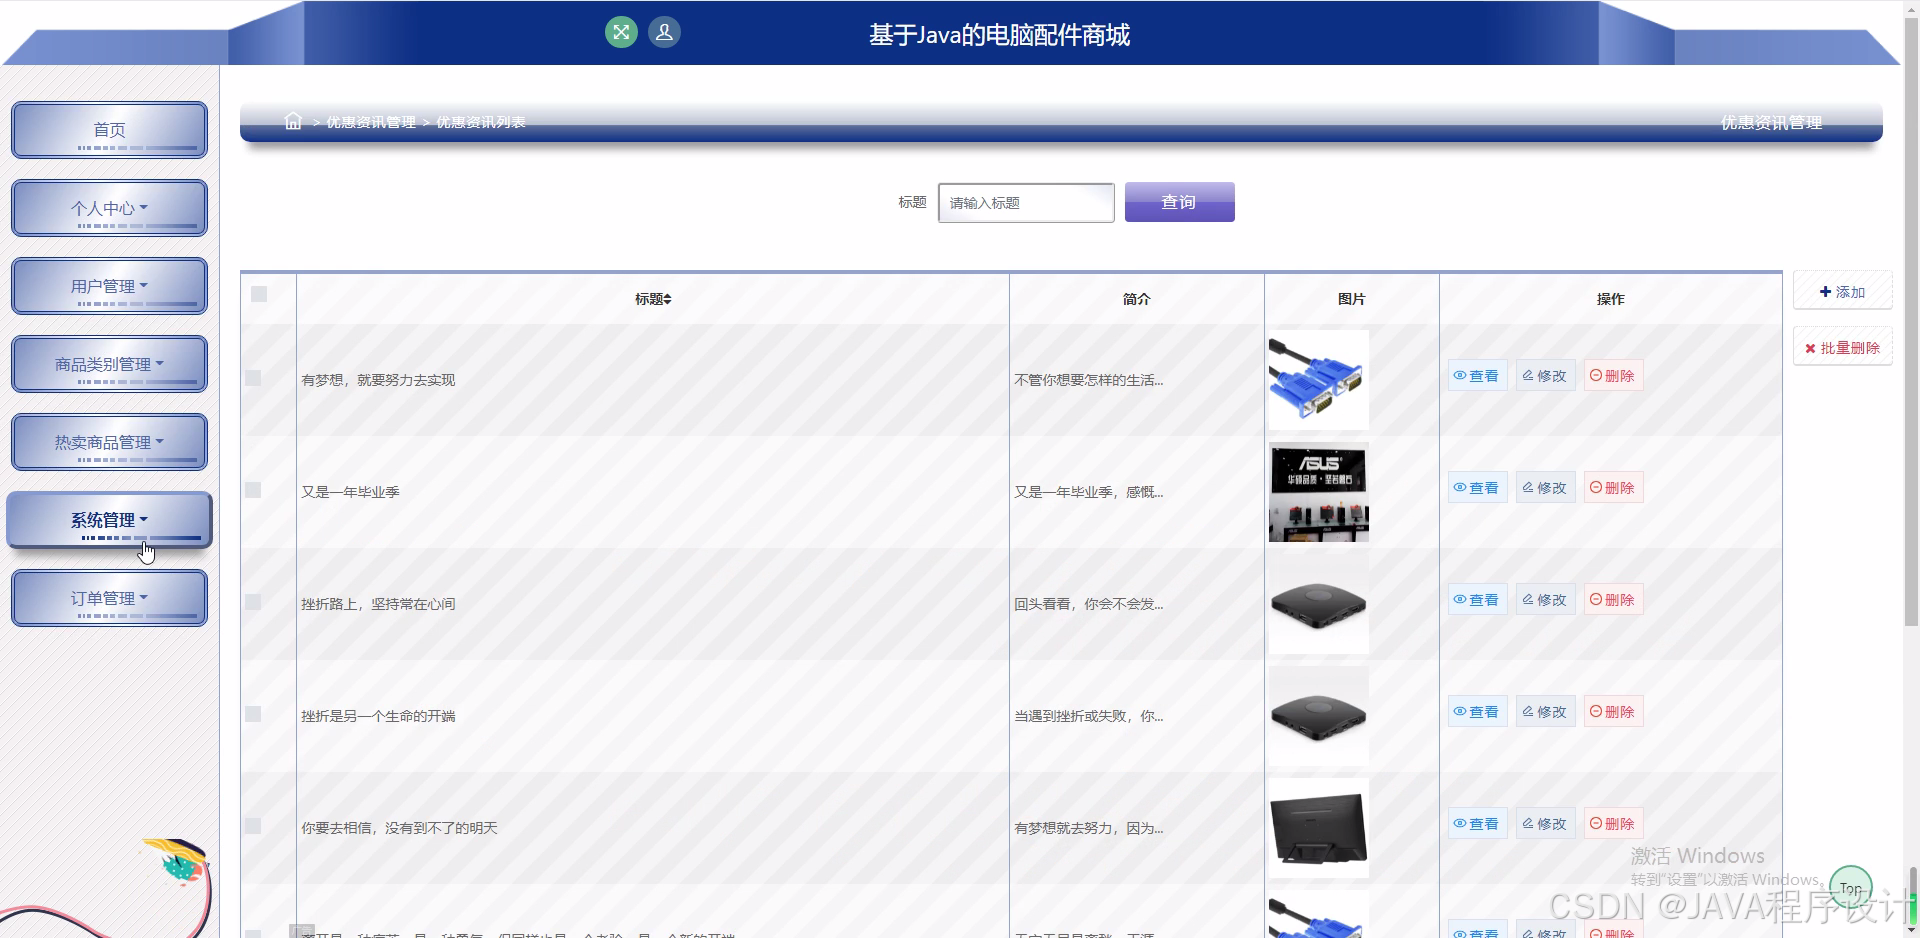
Task: Click 优惠资讯列表 breadcrumb link
Action: click(481, 122)
